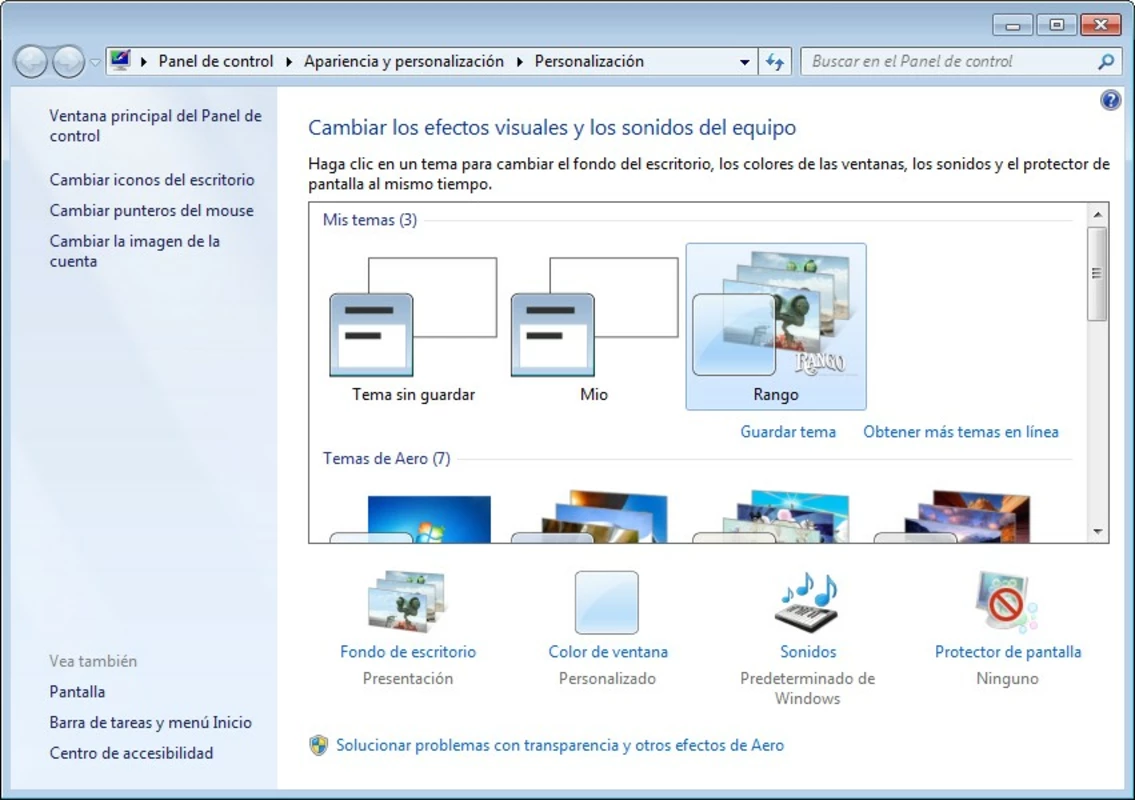Select the 'Rango' theme
The height and width of the screenshot is (800, 1135).
coord(776,327)
